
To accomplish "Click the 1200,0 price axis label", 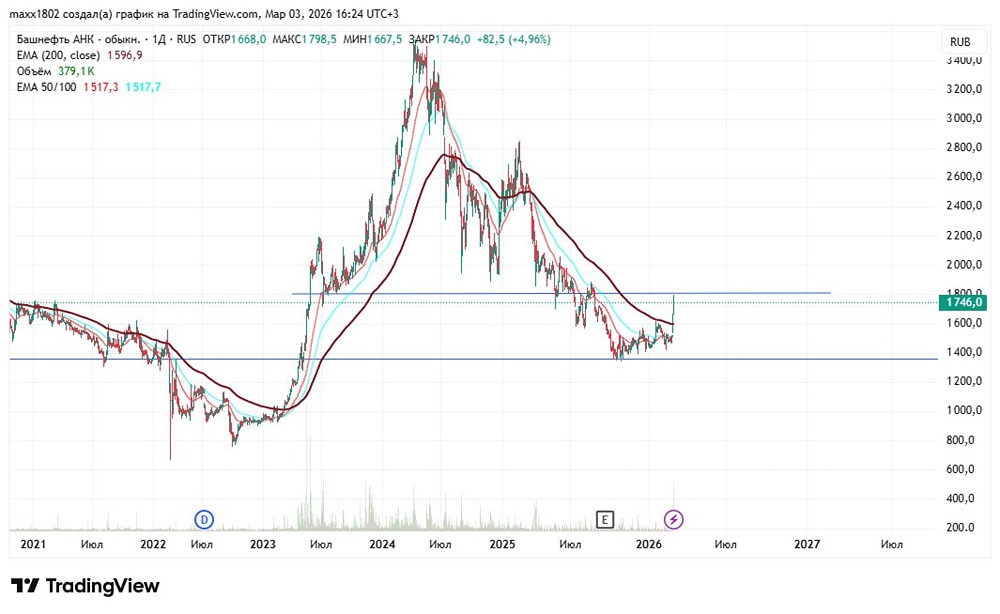I will [x=964, y=381].
